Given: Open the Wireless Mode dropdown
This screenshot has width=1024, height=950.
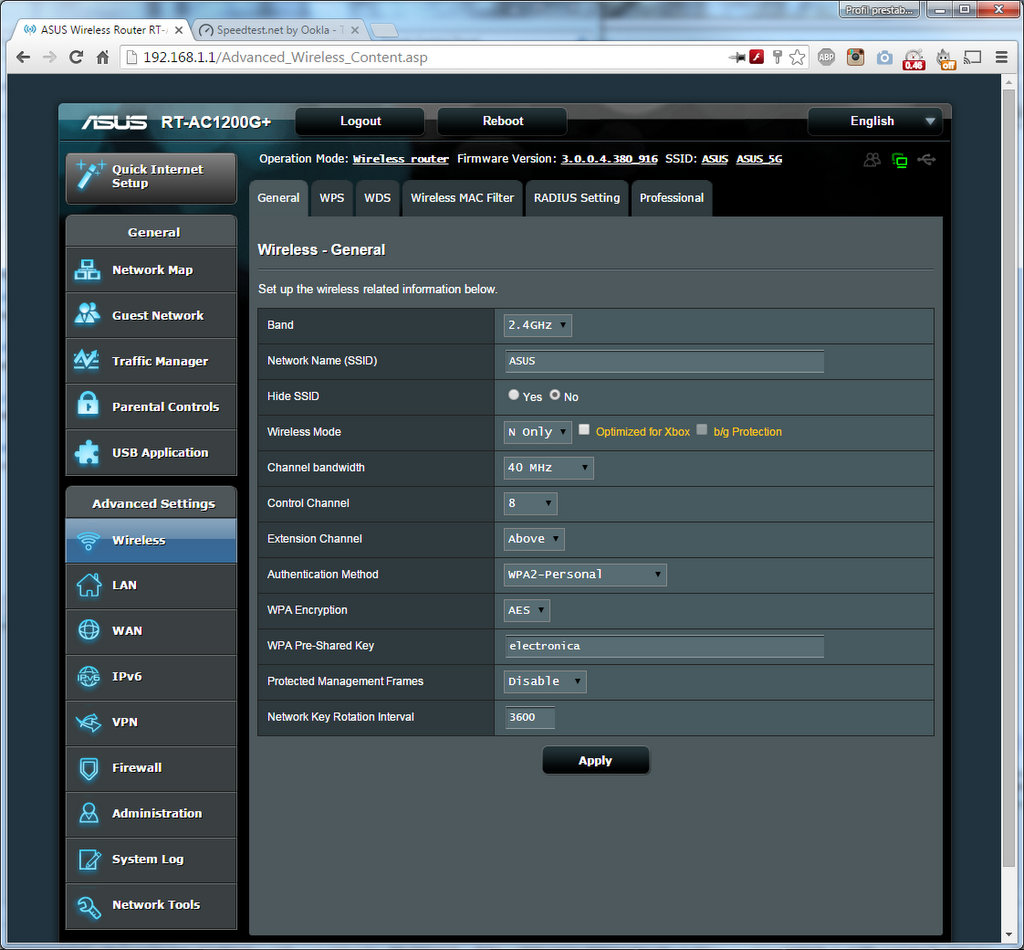Looking at the screenshot, I should click(x=537, y=432).
